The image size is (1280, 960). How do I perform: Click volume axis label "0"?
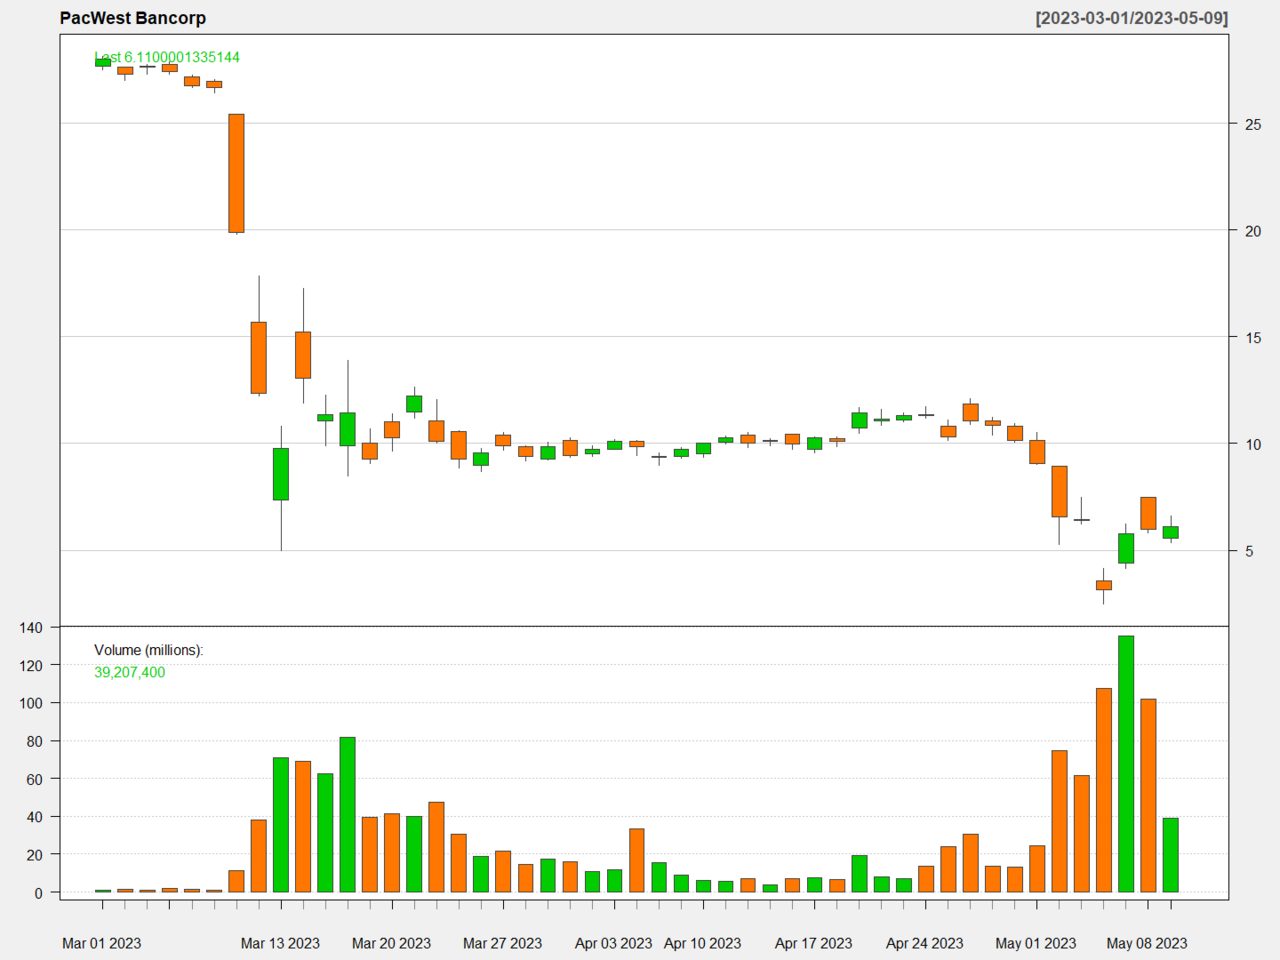pyautogui.click(x=39, y=893)
